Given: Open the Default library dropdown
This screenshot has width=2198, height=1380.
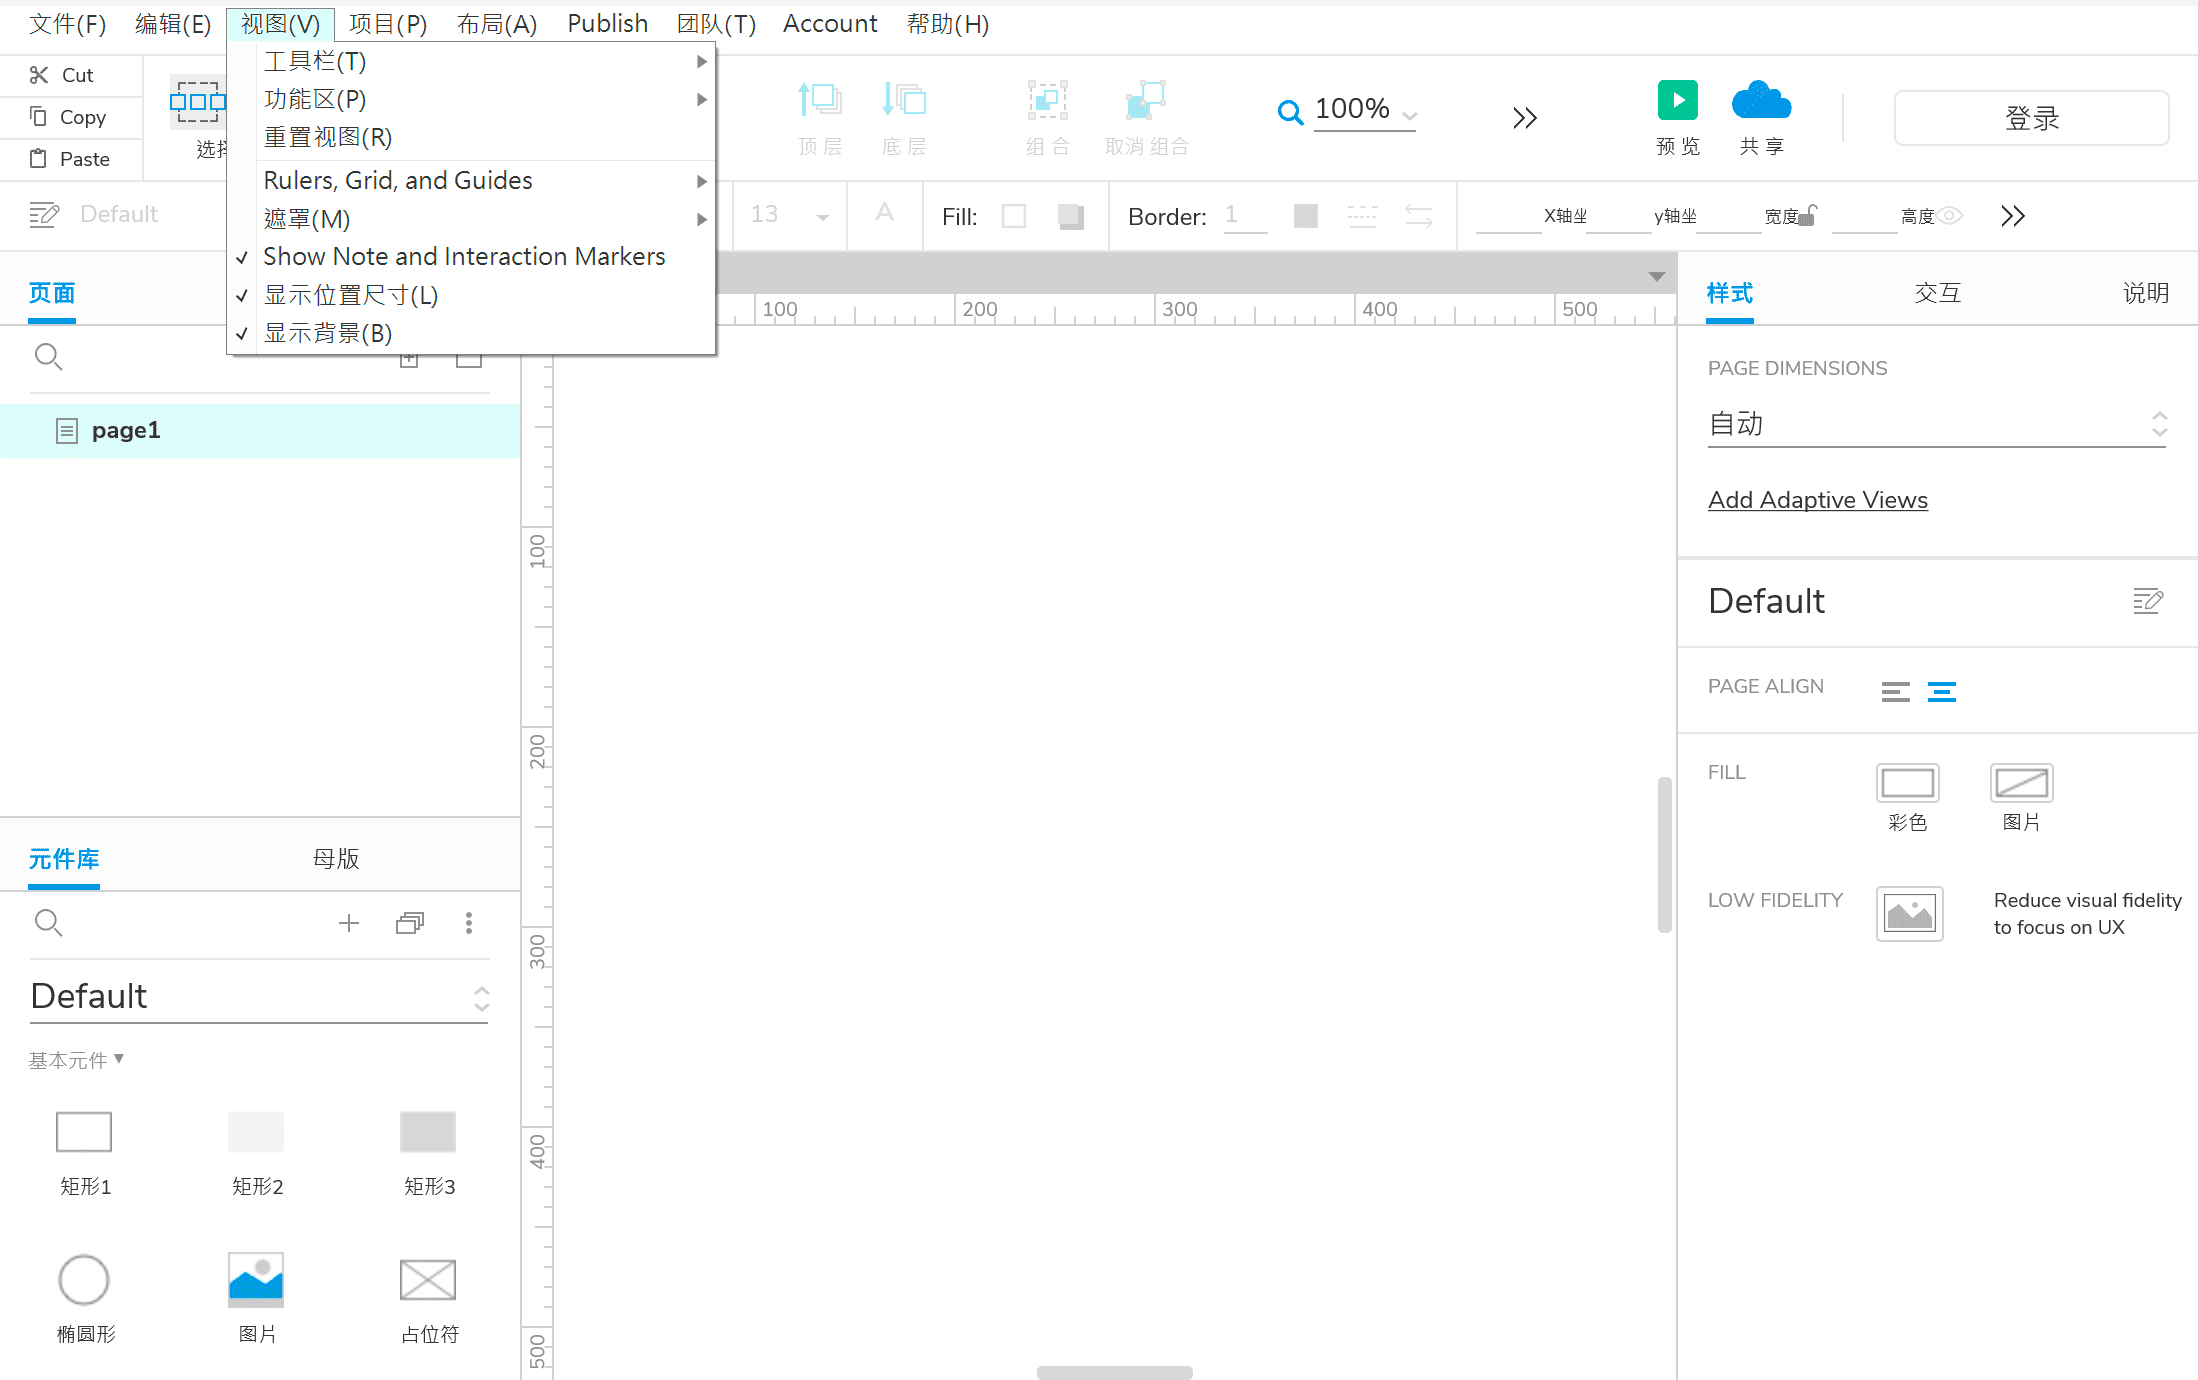Looking at the screenshot, I should 259,997.
